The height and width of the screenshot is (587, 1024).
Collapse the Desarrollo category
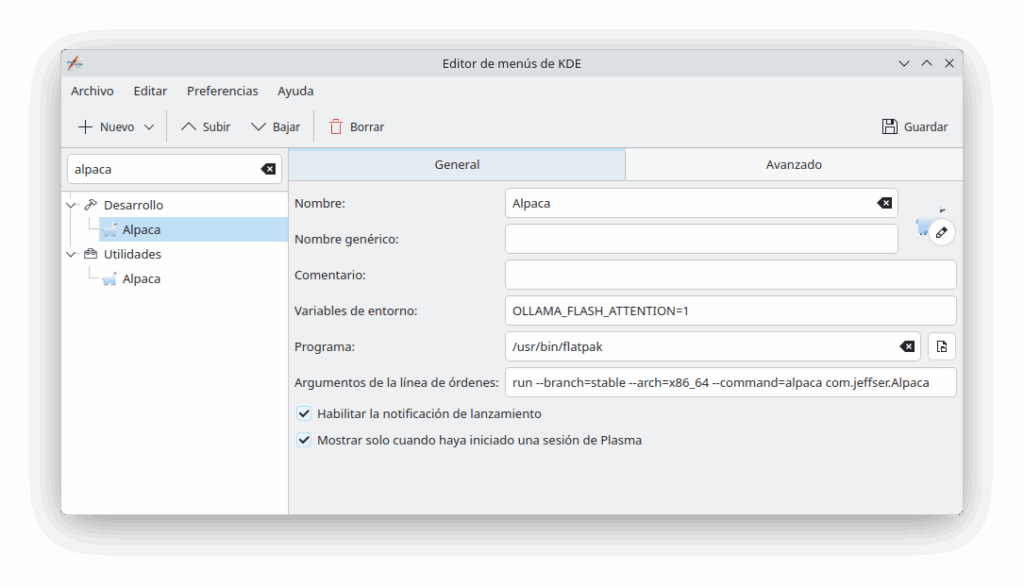pyautogui.click(x=71, y=205)
